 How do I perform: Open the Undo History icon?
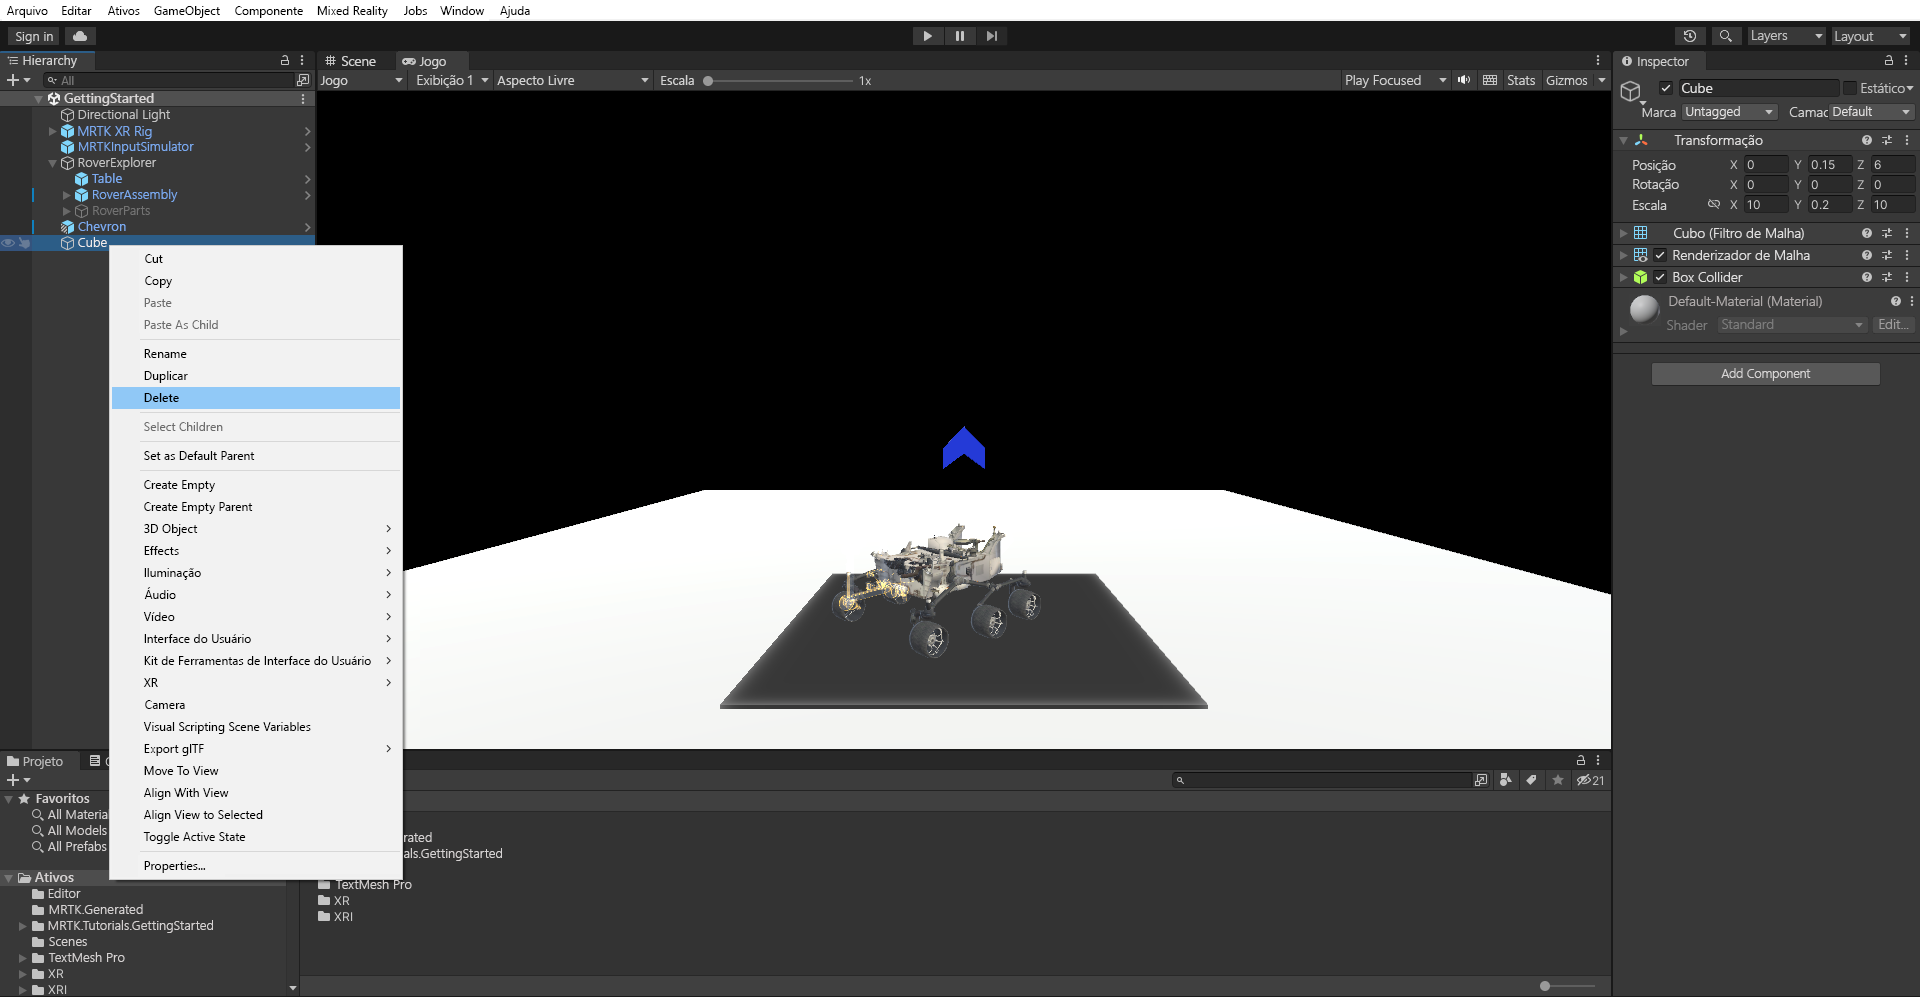1690,36
